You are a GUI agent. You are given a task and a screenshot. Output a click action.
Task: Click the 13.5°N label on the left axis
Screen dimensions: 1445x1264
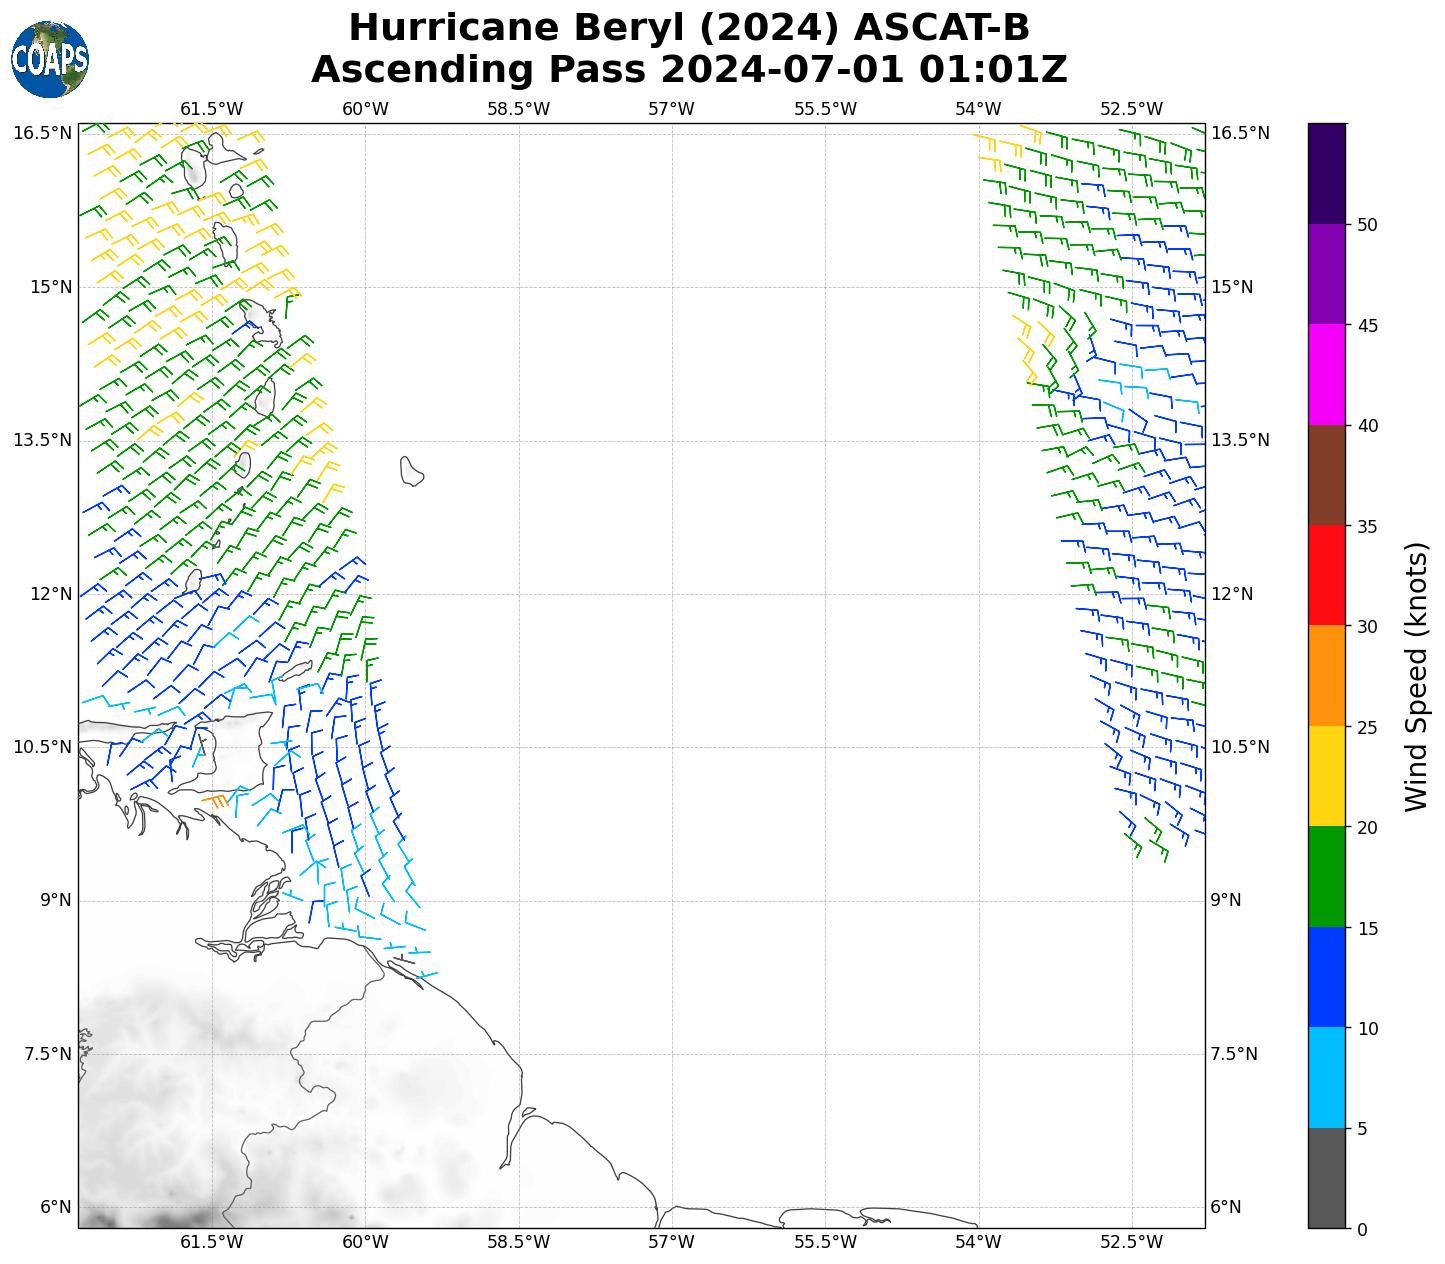tap(42, 441)
